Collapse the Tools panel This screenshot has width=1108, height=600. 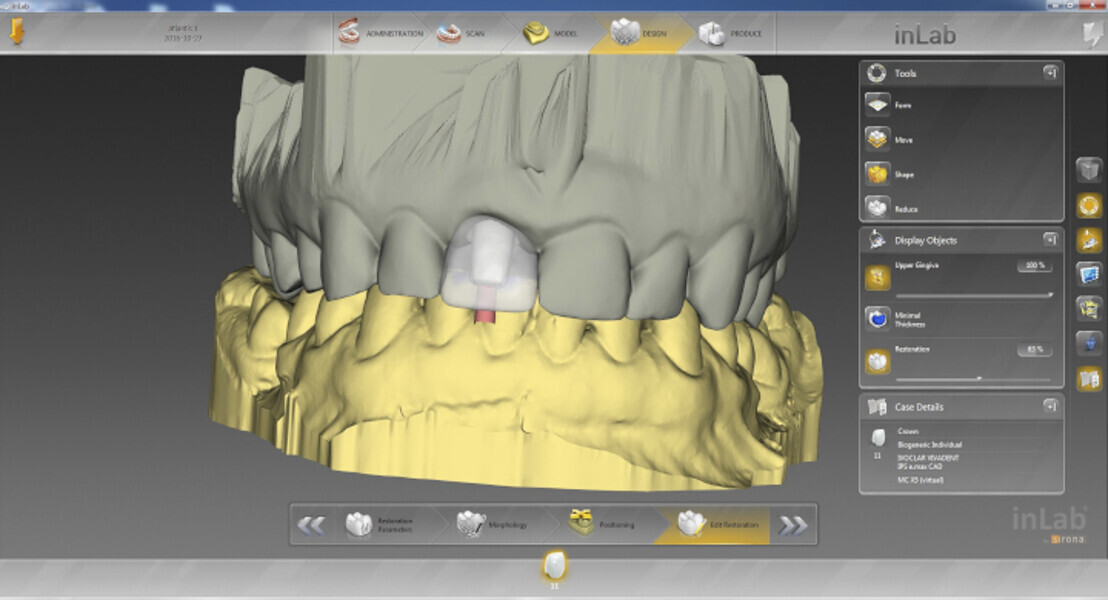[x=1050, y=73]
